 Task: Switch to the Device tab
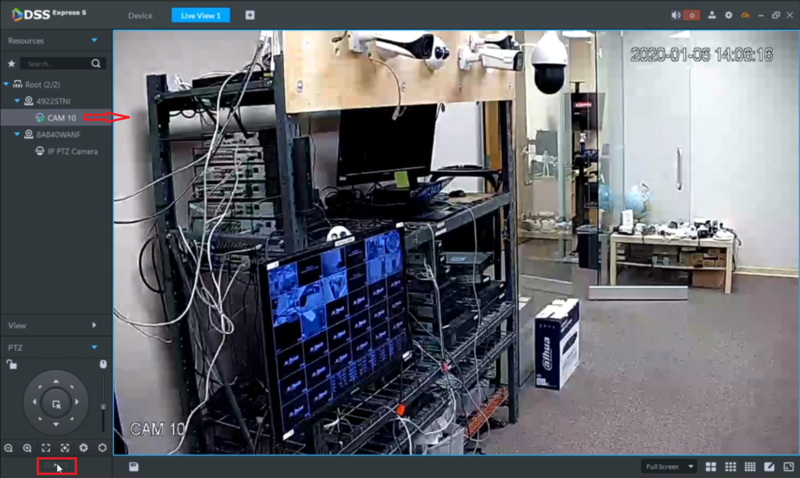[x=140, y=16]
